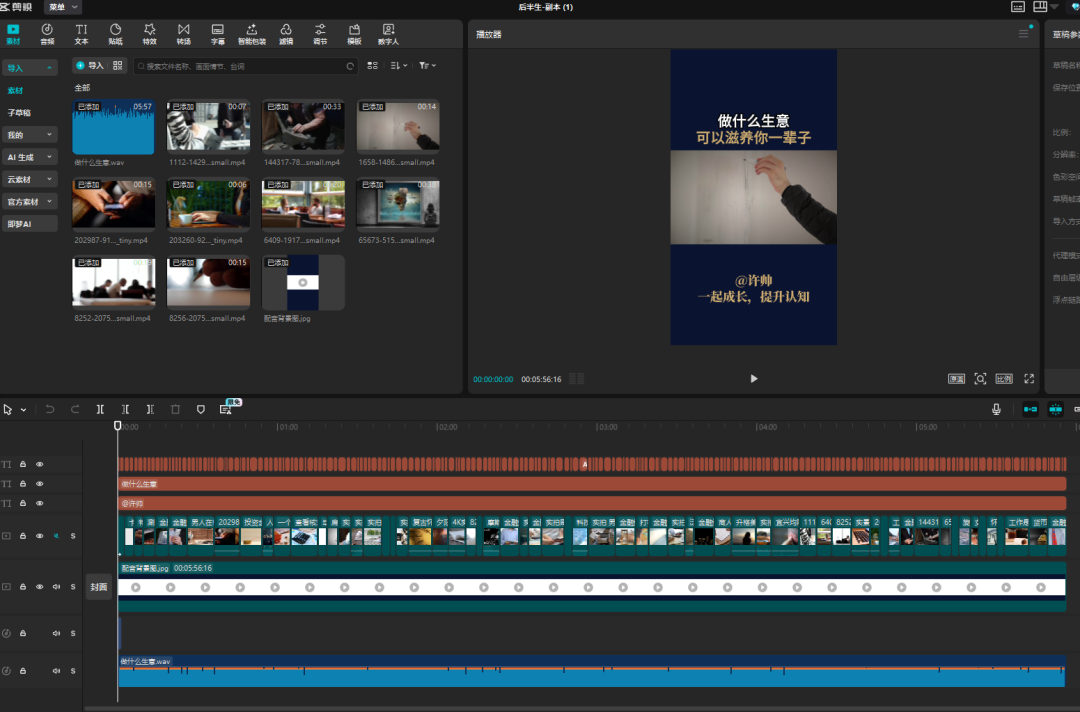Select 子草稿 in the sidebar

19,112
